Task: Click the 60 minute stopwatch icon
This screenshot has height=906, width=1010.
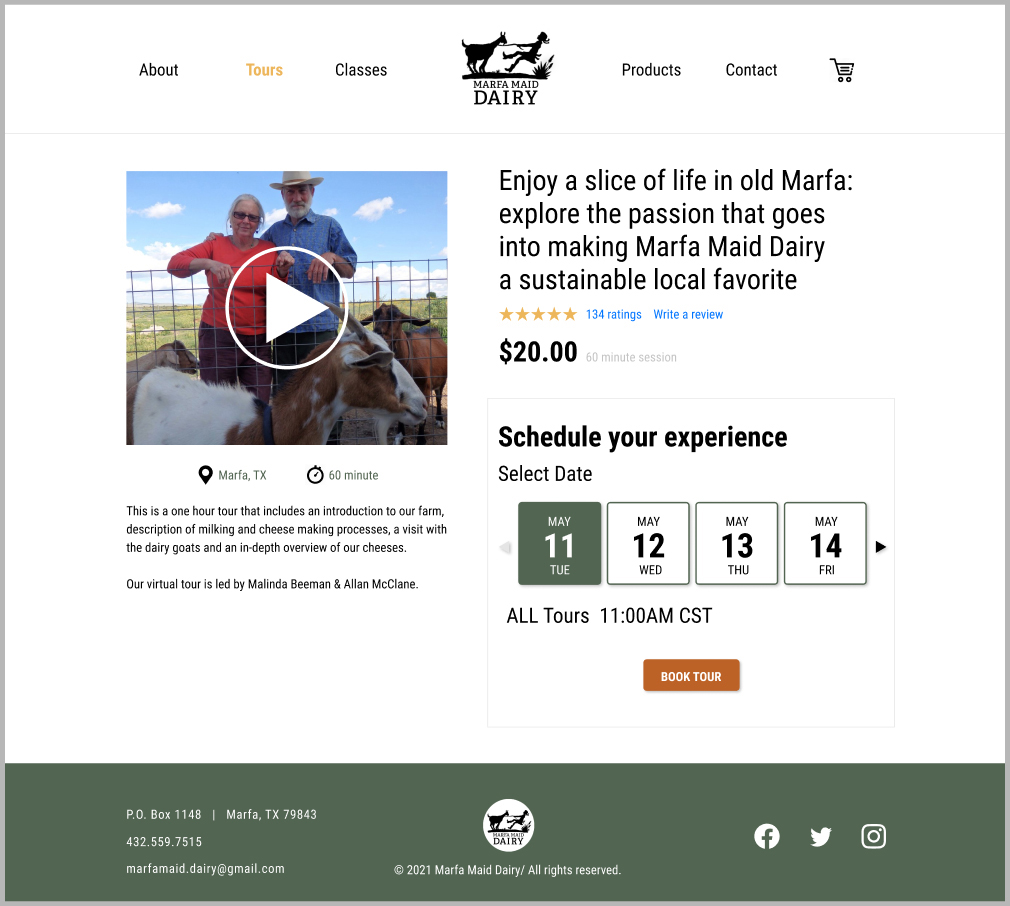Action: pyautogui.click(x=315, y=475)
